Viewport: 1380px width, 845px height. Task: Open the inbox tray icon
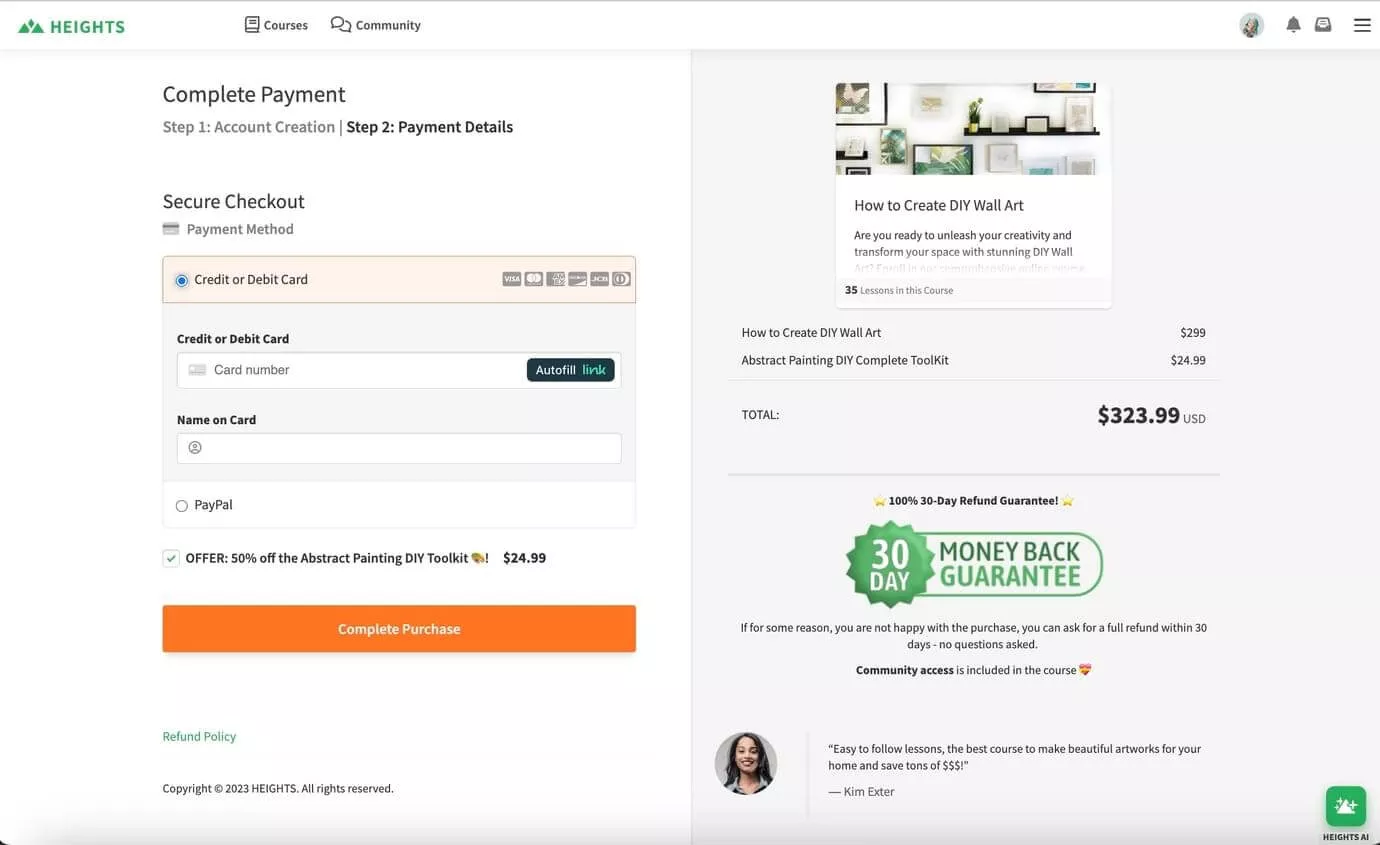coord(1323,25)
